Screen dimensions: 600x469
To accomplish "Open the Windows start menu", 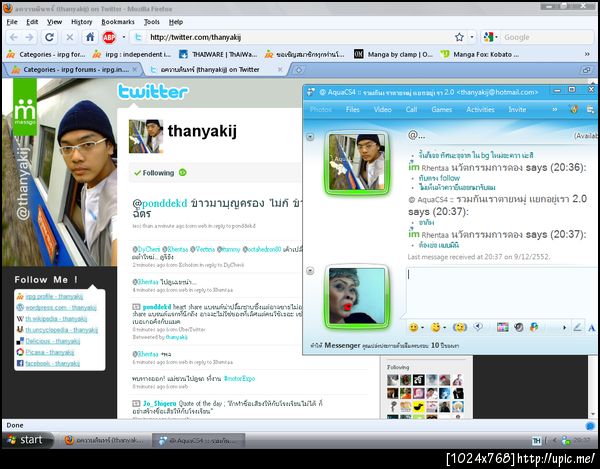I will pyautogui.click(x=27, y=440).
